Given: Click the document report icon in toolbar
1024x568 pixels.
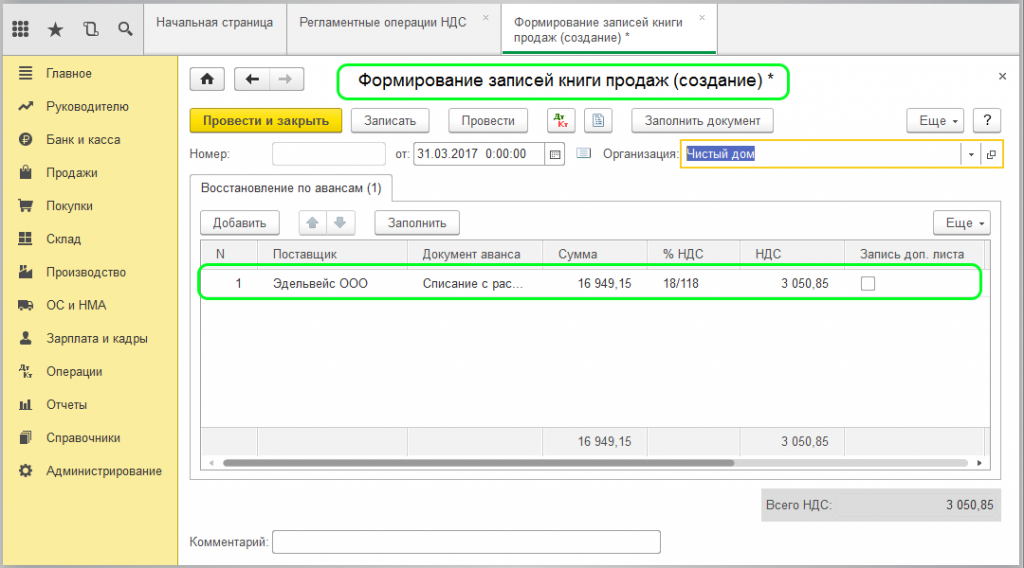Looking at the screenshot, I should [598, 121].
